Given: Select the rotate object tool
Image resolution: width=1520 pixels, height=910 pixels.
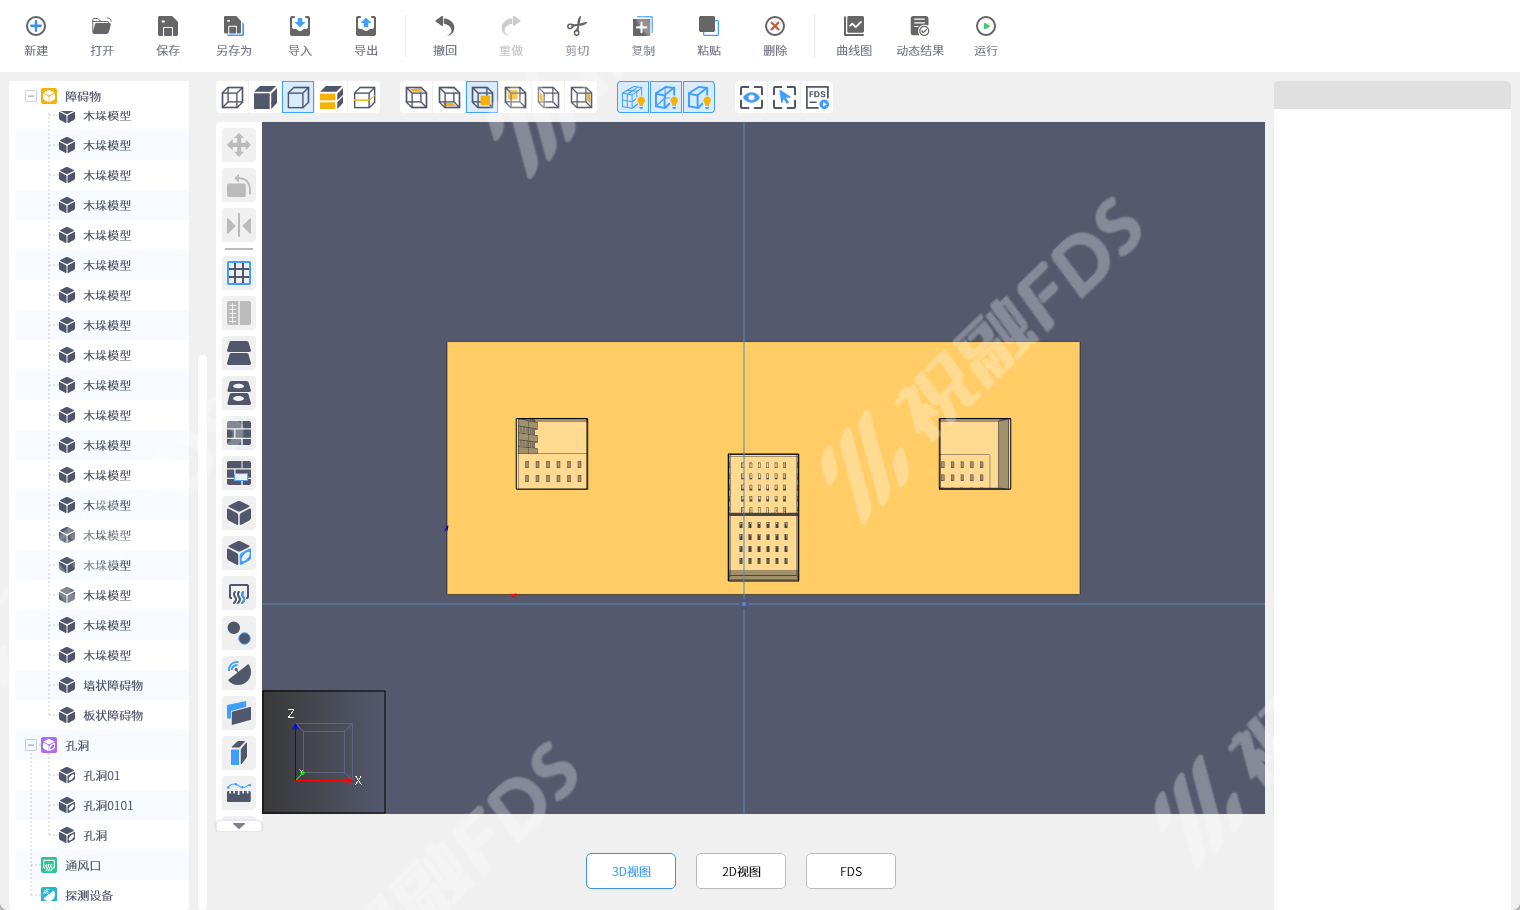Looking at the screenshot, I should click(239, 185).
